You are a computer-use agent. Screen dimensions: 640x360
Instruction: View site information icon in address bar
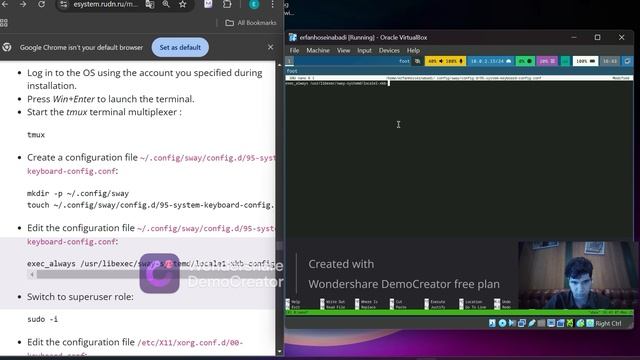click(x=63, y=4)
